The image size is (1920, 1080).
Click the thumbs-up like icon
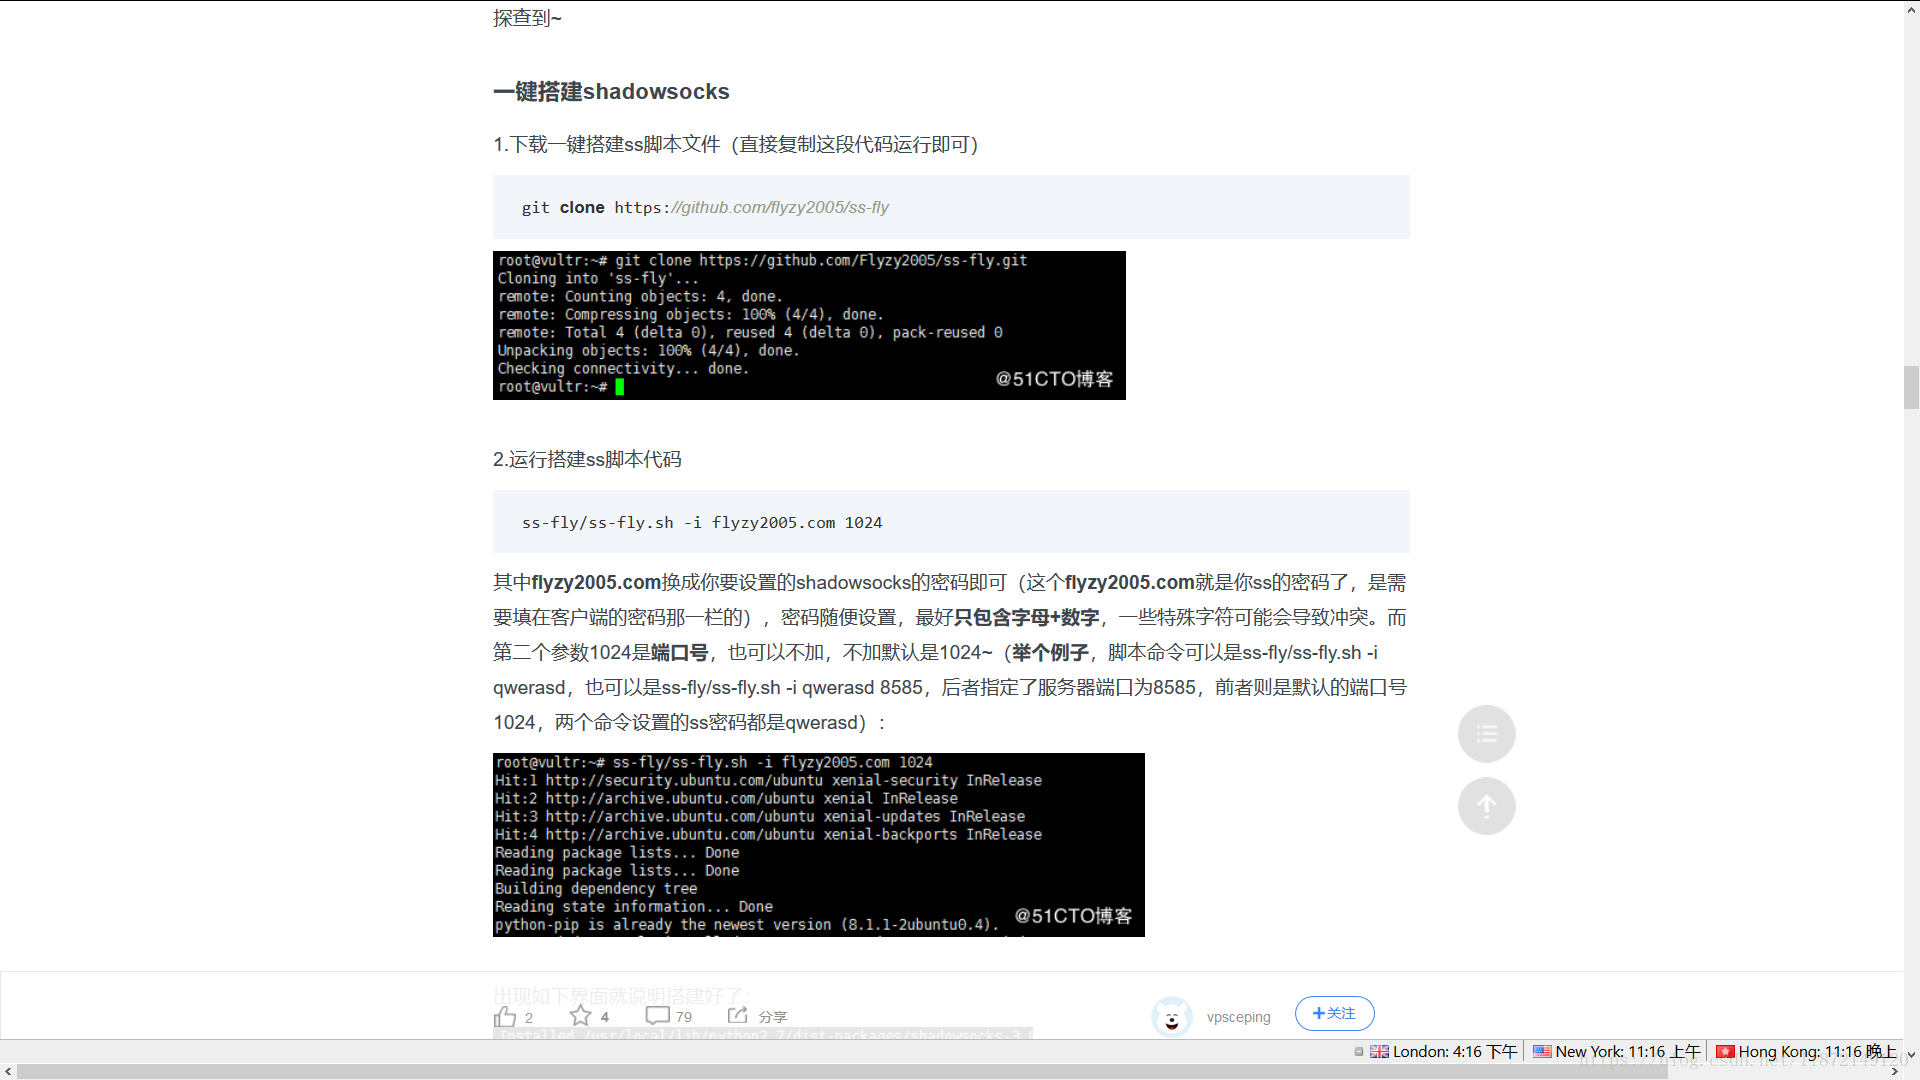click(x=505, y=1017)
